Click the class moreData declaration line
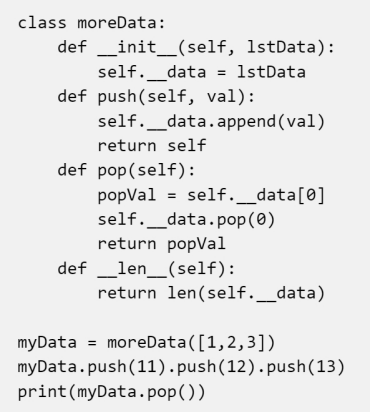This screenshot has width=370, height=412. (91, 23)
